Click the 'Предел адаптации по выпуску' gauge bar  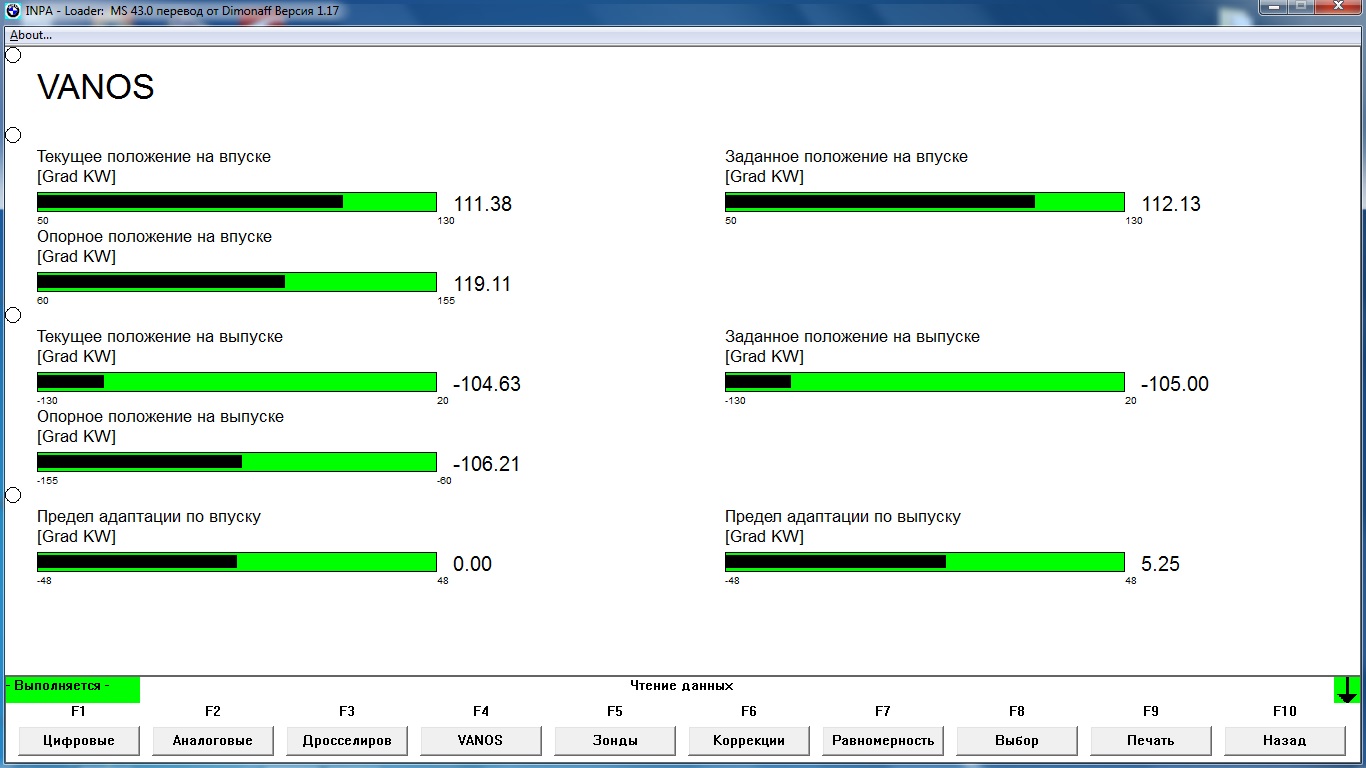pos(925,562)
